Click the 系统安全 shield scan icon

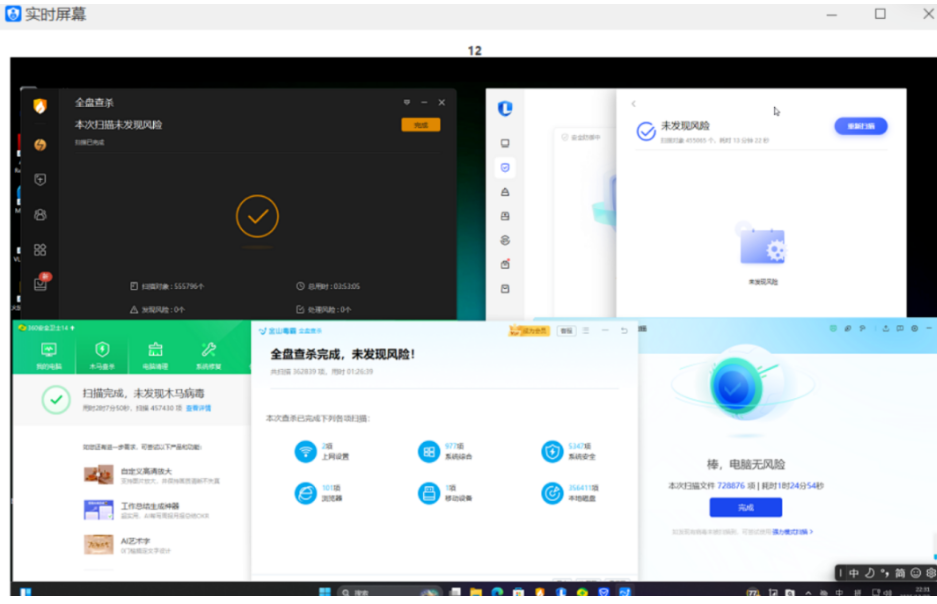552,452
